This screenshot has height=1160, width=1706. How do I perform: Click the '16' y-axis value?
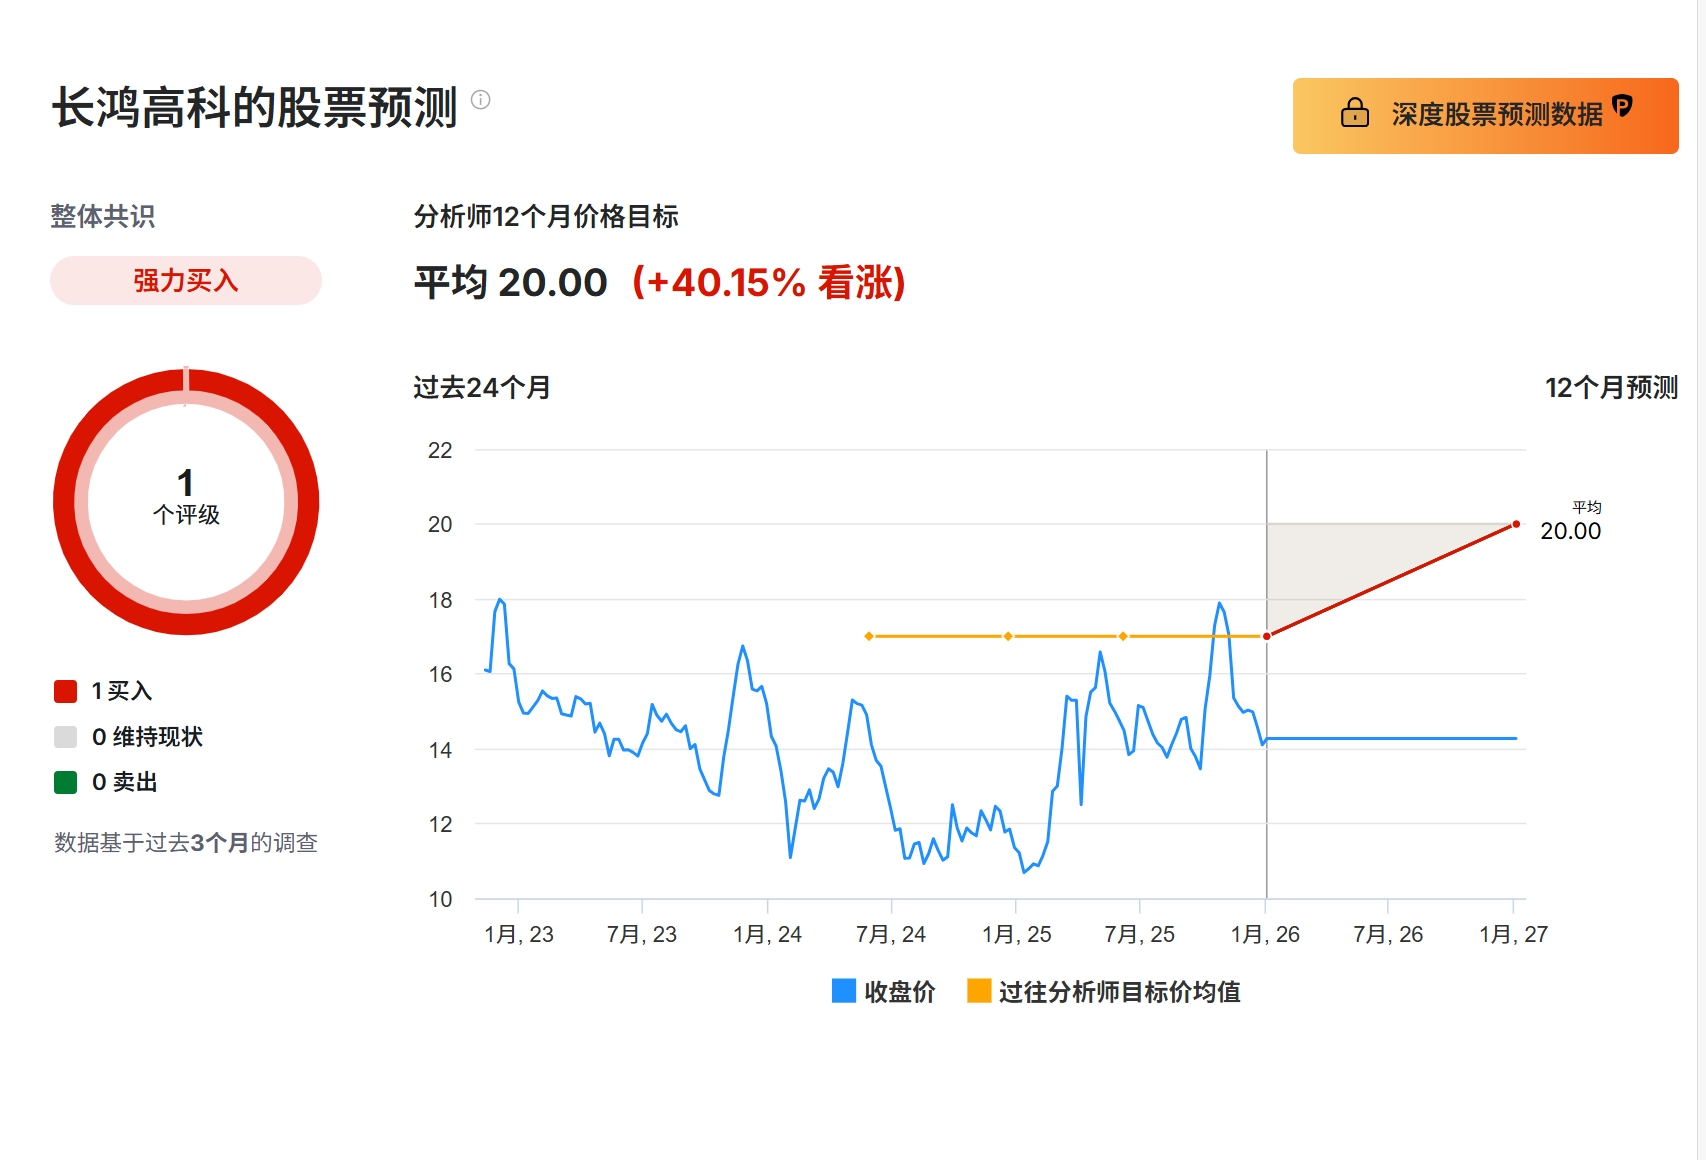point(440,674)
